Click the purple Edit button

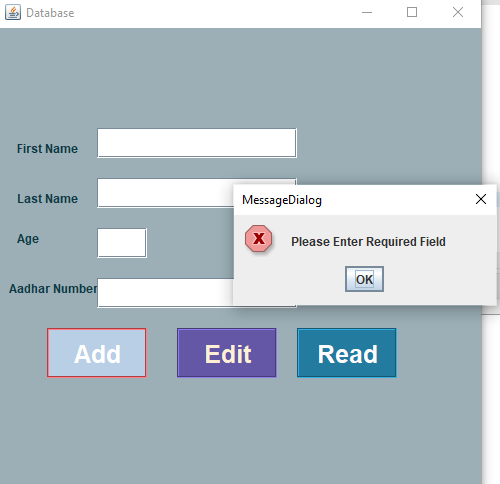tap(227, 353)
